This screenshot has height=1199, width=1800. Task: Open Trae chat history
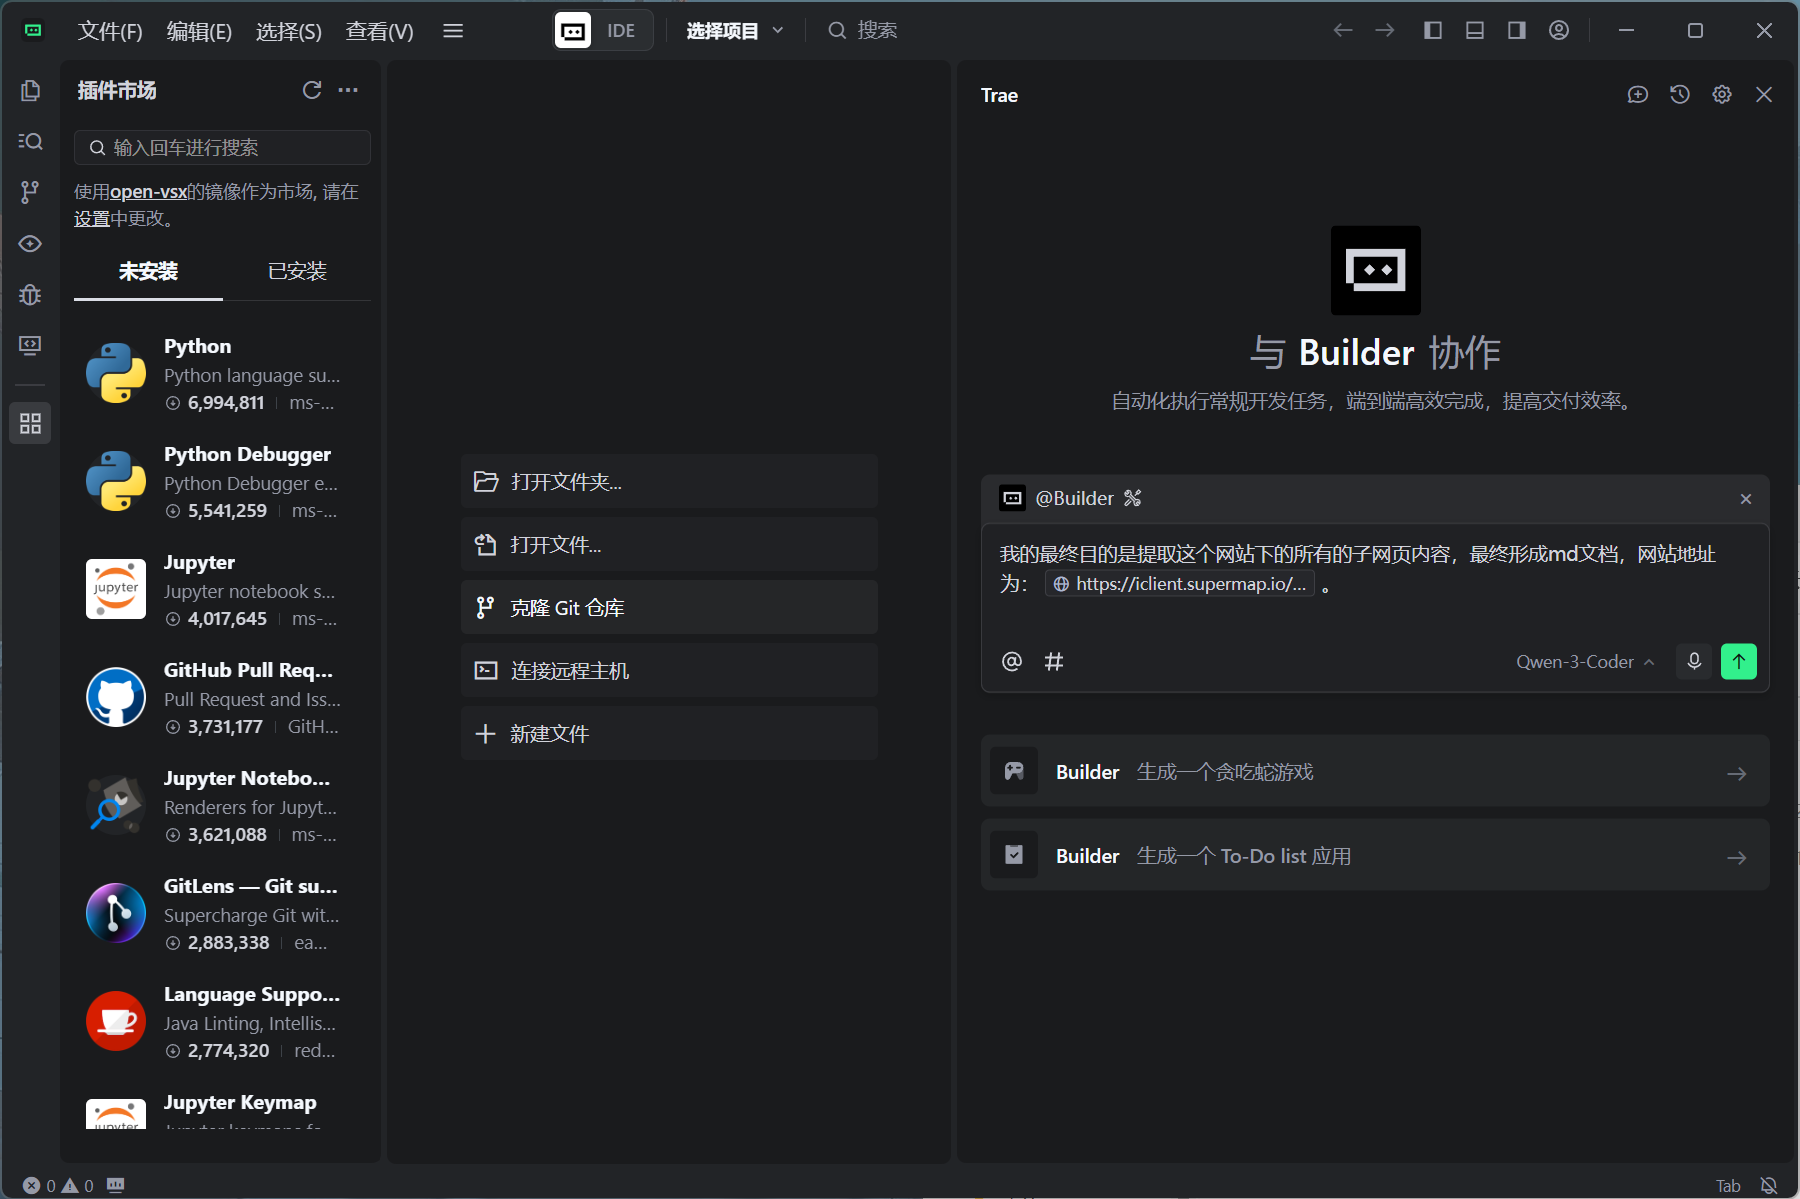coord(1680,94)
